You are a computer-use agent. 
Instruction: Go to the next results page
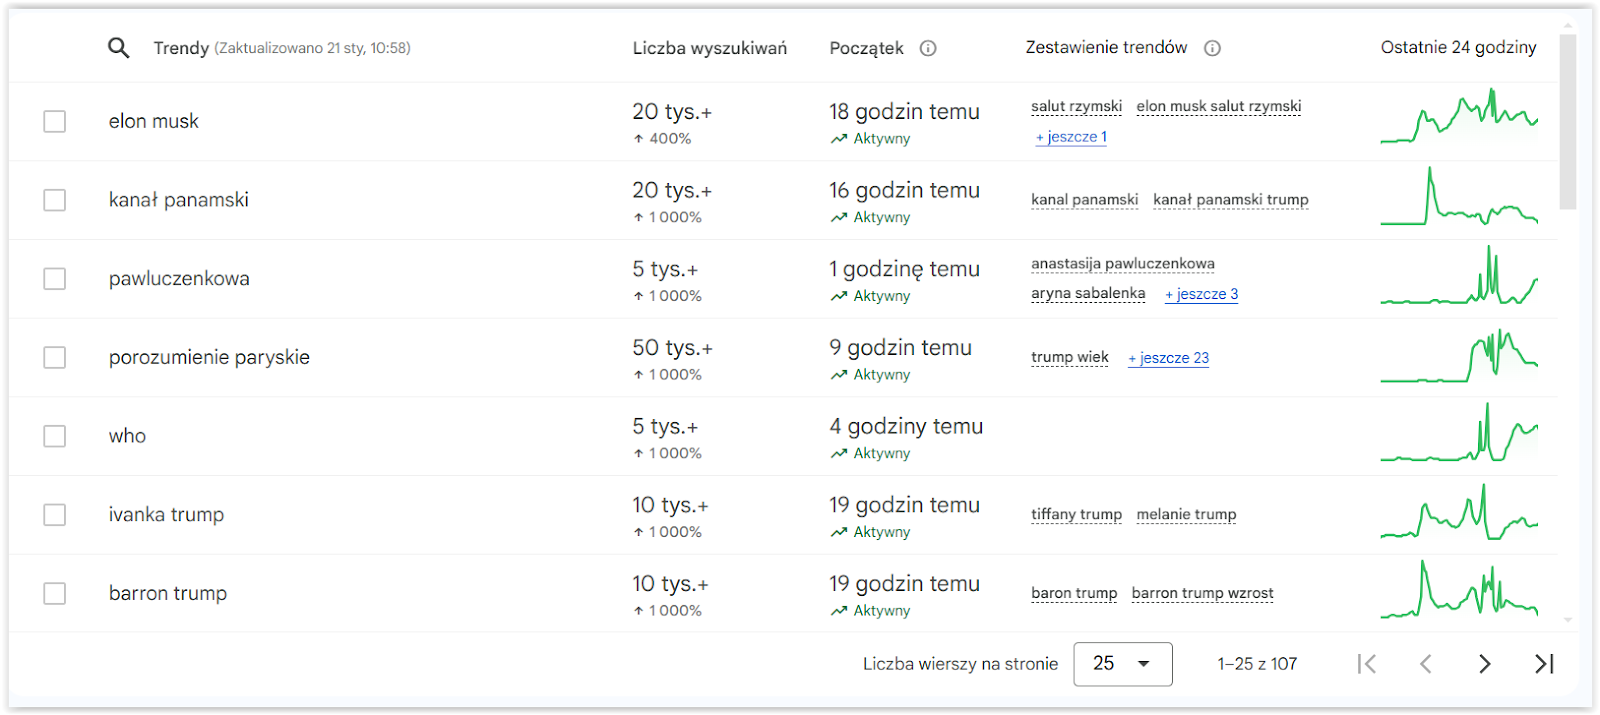tap(1485, 664)
